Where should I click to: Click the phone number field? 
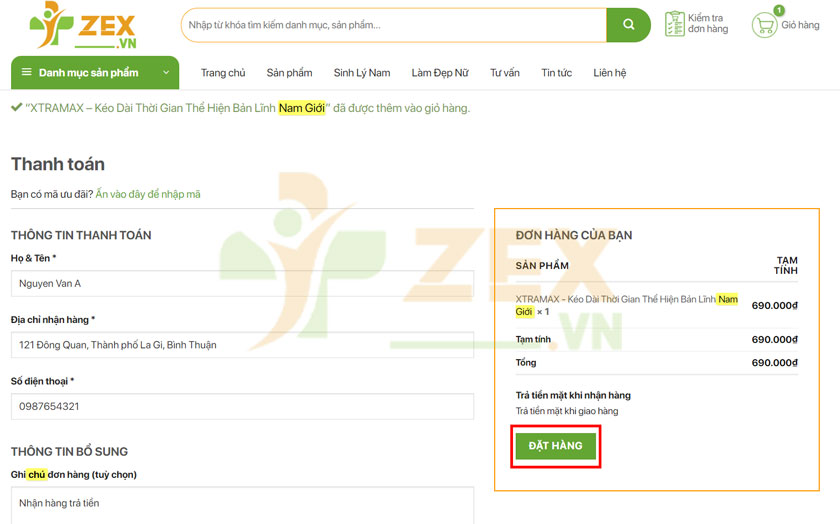(x=242, y=407)
